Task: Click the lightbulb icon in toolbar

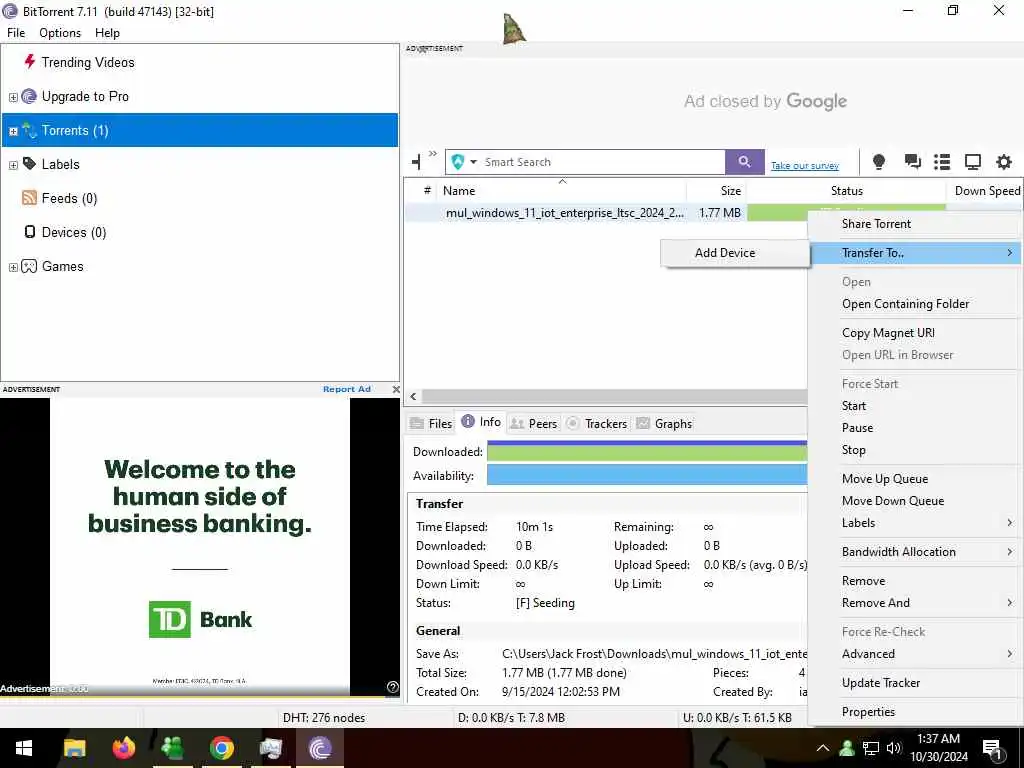Action: tap(879, 161)
